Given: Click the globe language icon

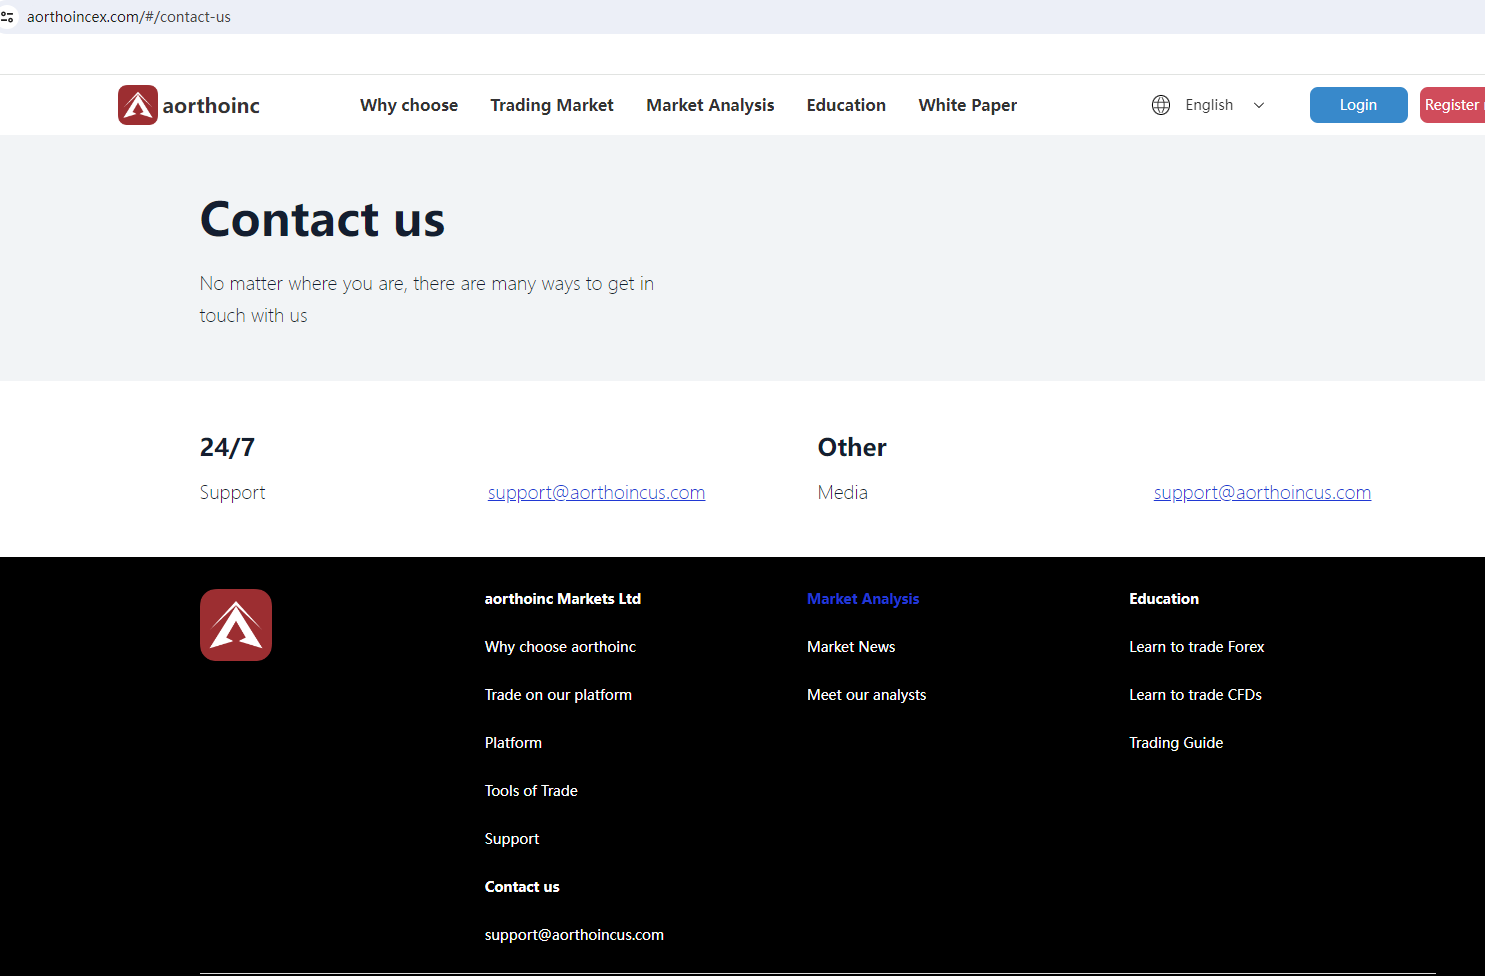Looking at the screenshot, I should tap(1160, 105).
